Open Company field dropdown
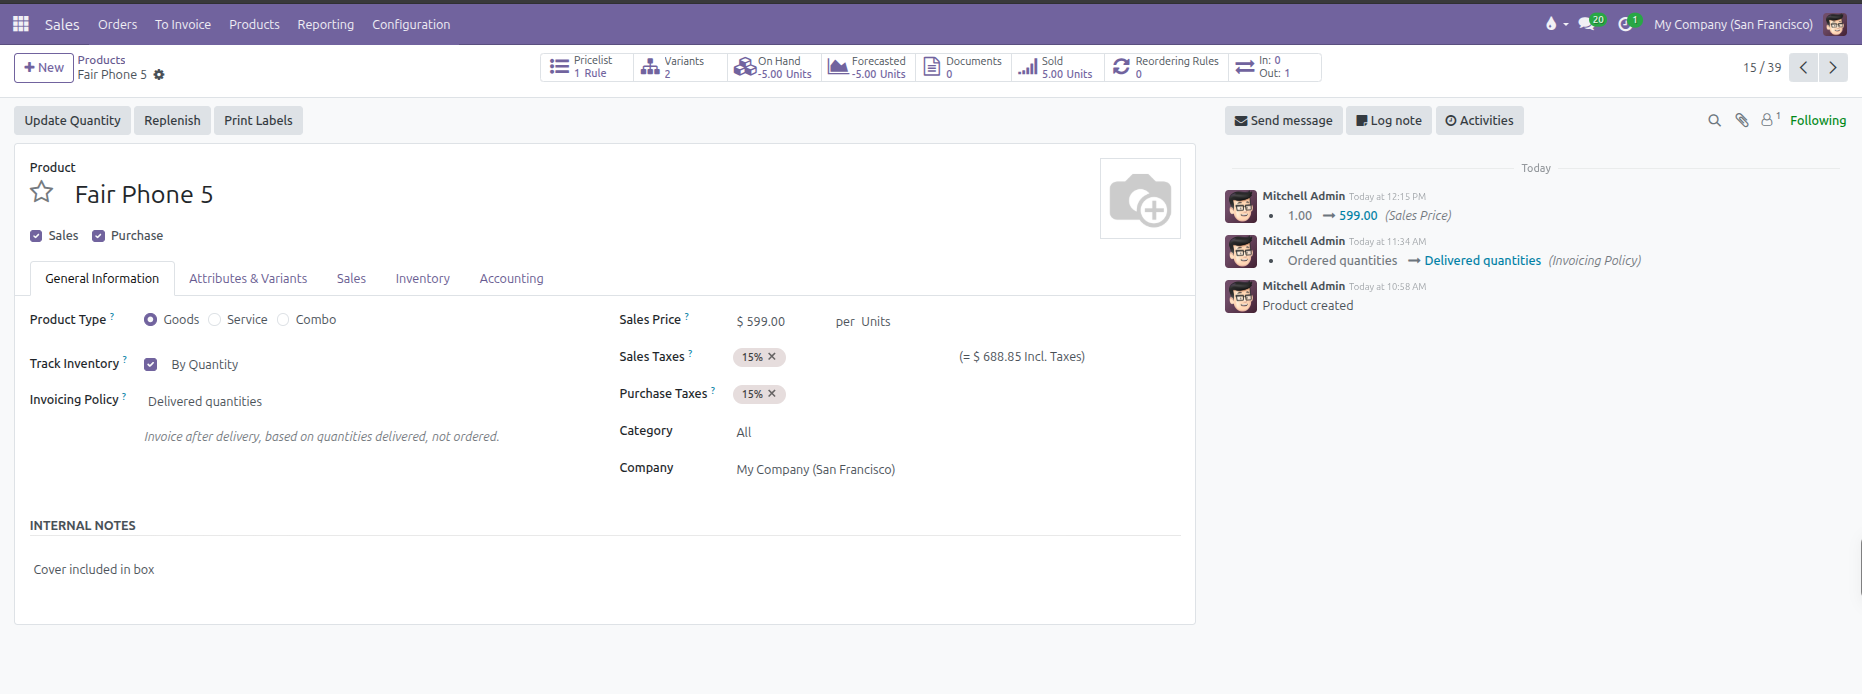The width and height of the screenshot is (1862, 694). pos(958,469)
